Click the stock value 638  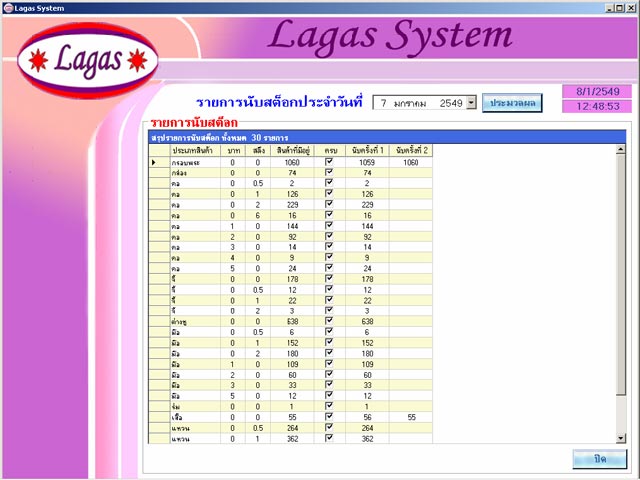click(x=292, y=322)
